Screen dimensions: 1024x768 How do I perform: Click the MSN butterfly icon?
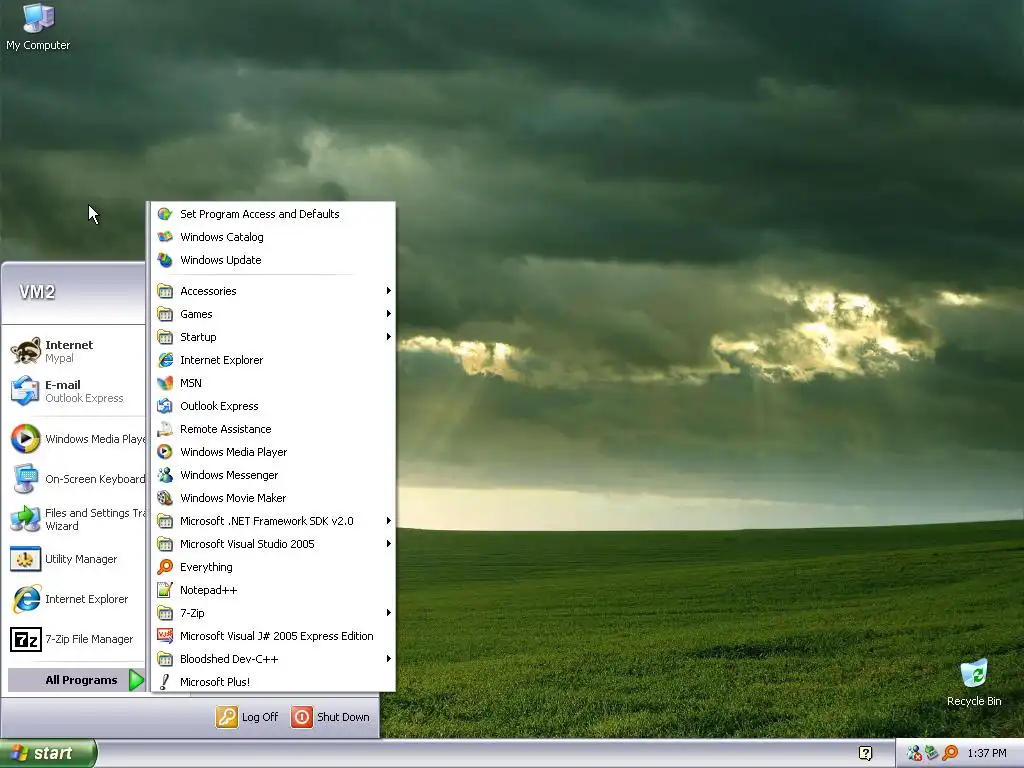pyautogui.click(x=165, y=383)
